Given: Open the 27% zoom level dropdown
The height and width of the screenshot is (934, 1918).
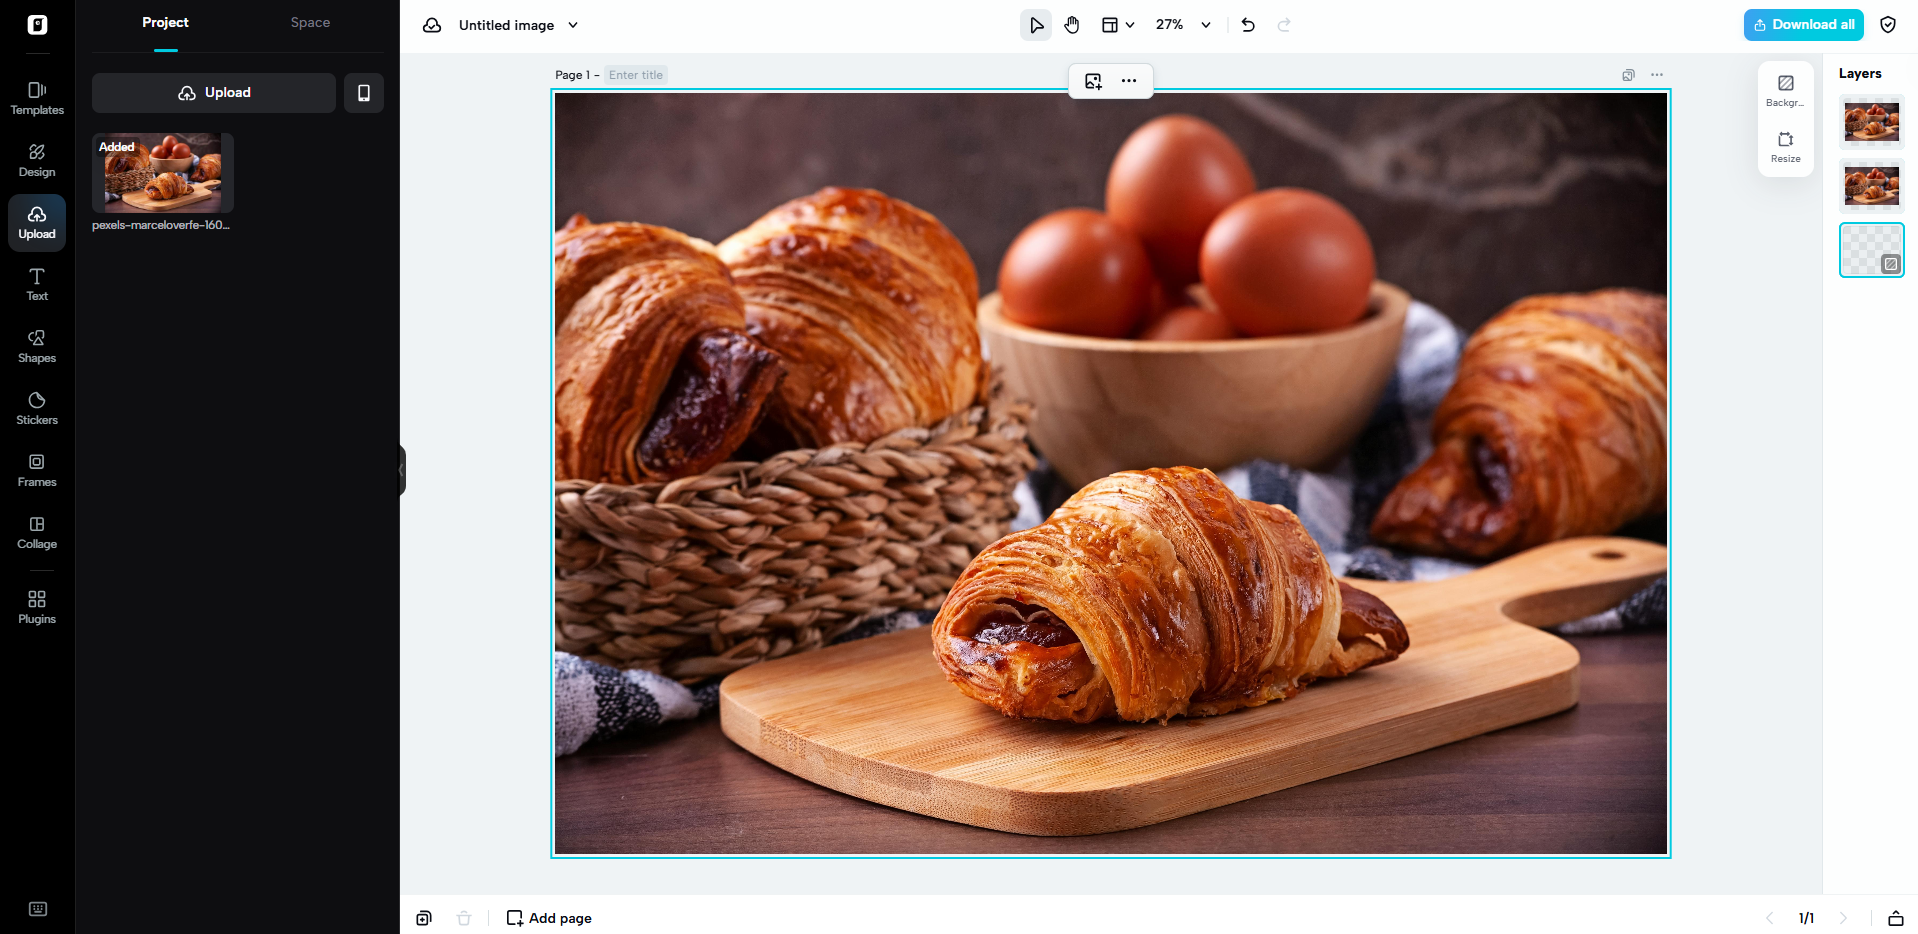Looking at the screenshot, I should (x=1183, y=25).
